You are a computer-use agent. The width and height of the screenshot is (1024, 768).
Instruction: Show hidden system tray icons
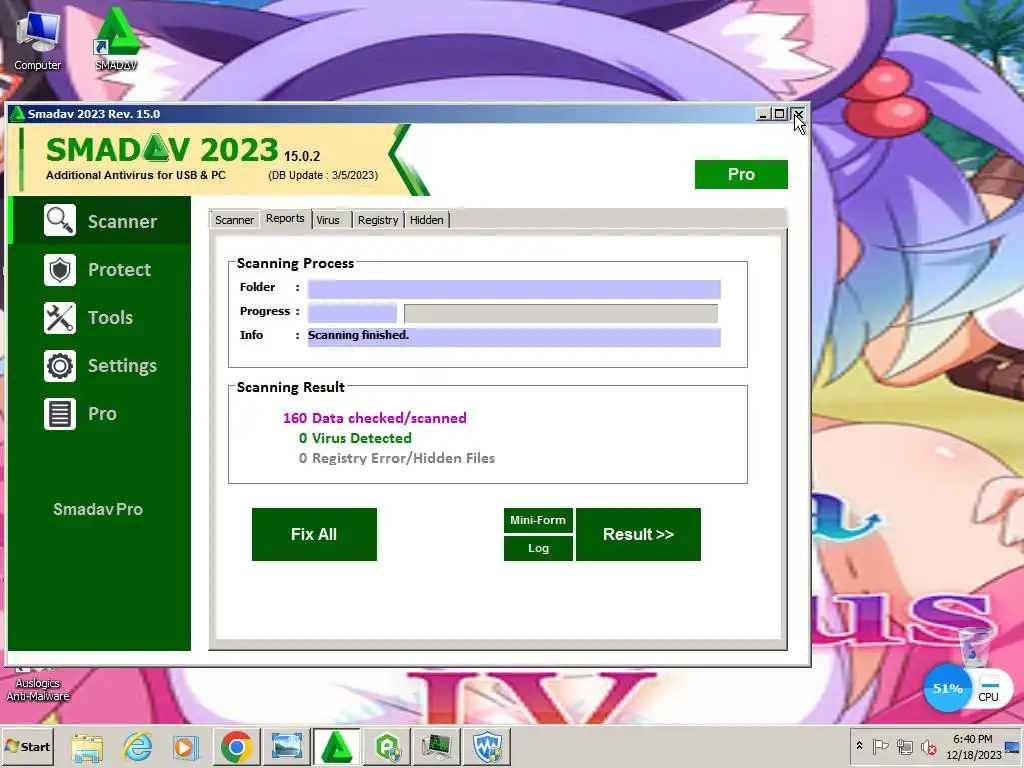pyautogui.click(x=859, y=746)
